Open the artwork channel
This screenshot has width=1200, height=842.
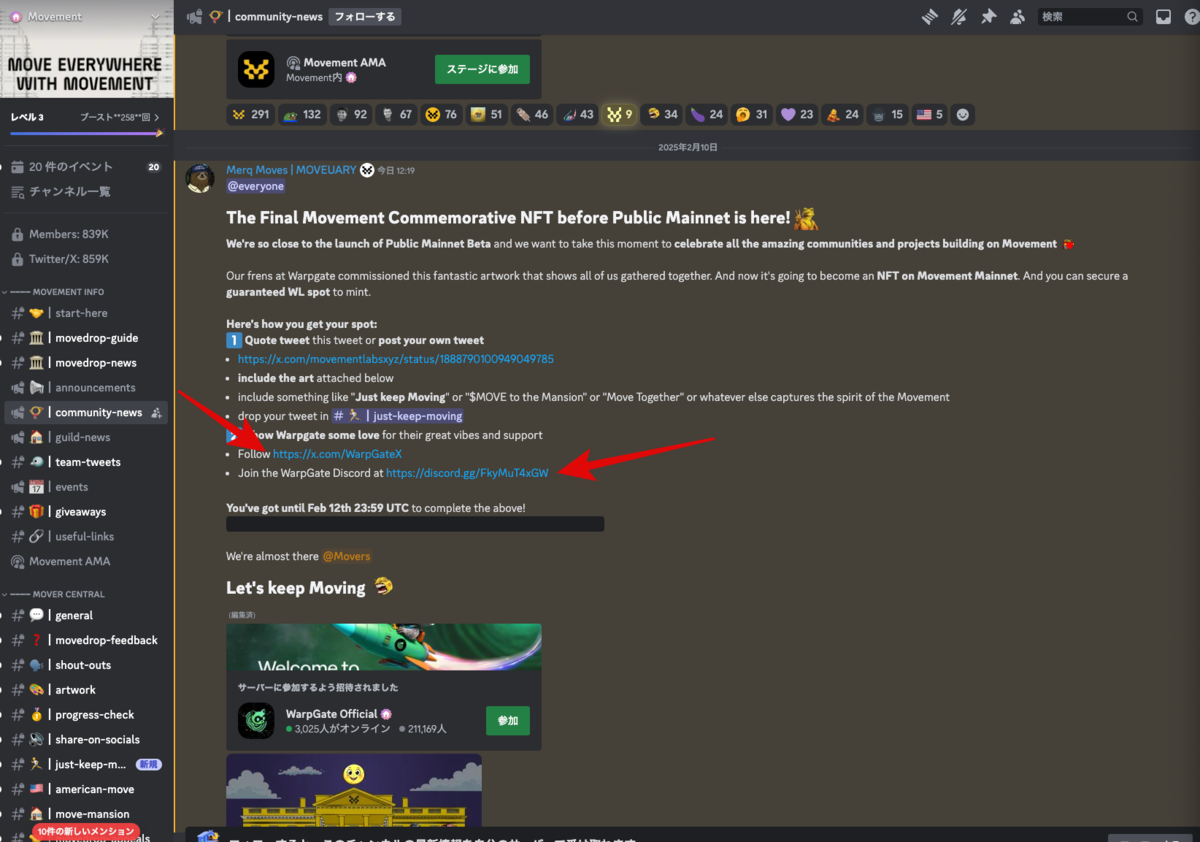[x=85, y=690]
